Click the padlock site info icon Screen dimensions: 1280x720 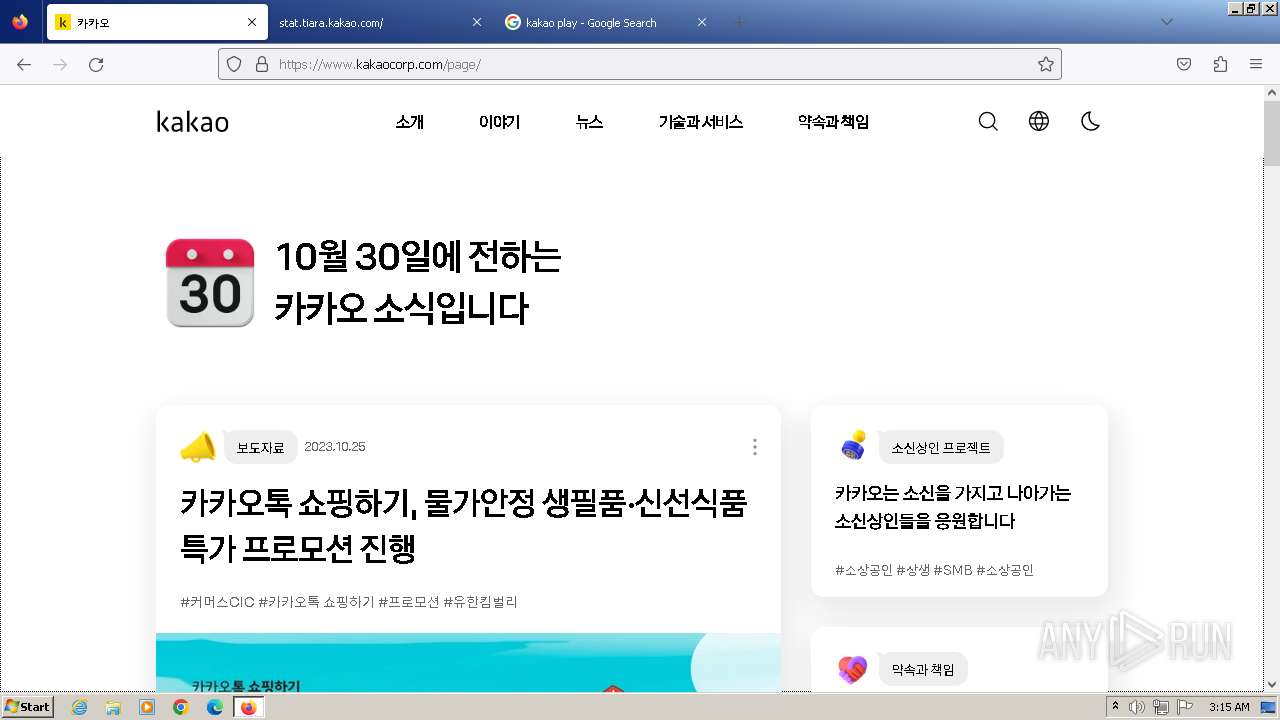coord(262,64)
